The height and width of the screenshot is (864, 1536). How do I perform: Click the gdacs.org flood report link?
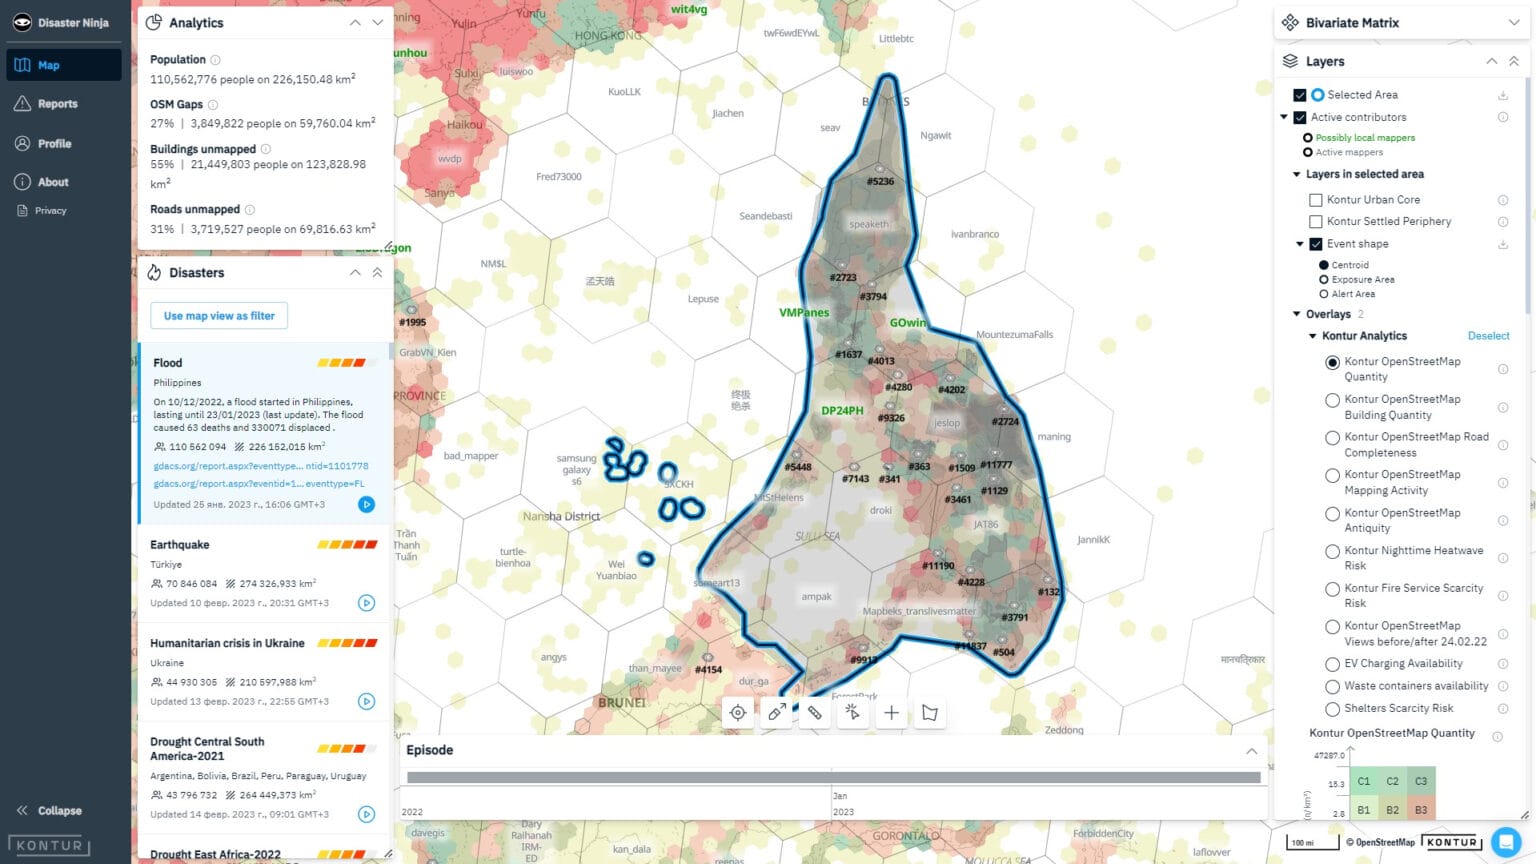coord(258,466)
